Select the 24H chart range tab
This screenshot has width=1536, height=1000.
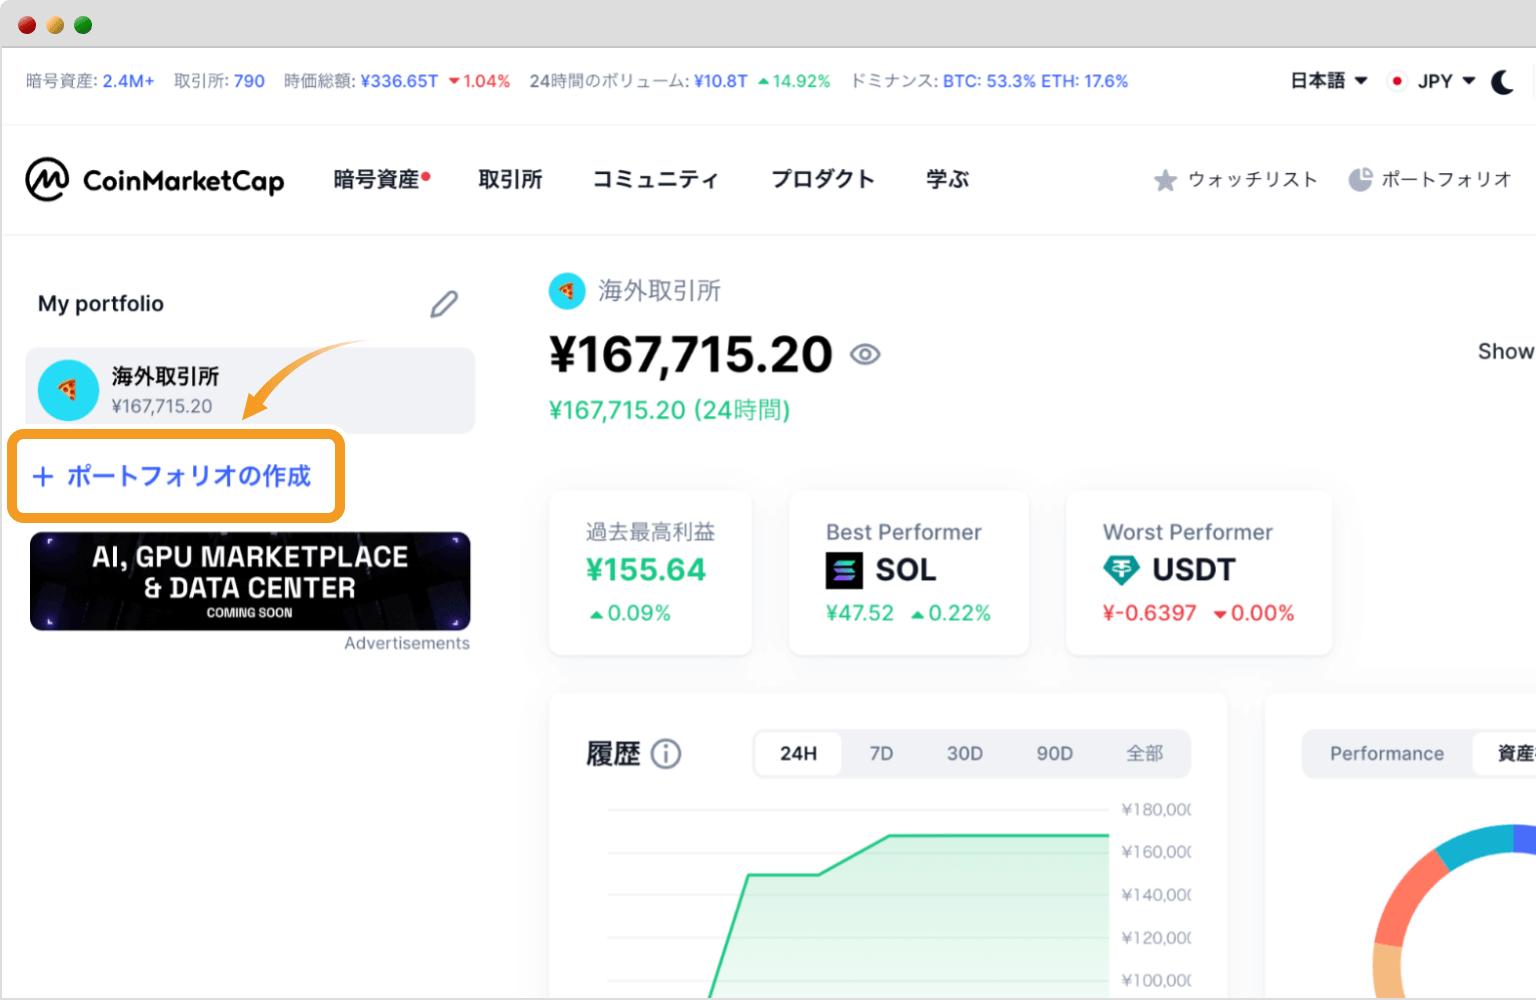pos(798,753)
